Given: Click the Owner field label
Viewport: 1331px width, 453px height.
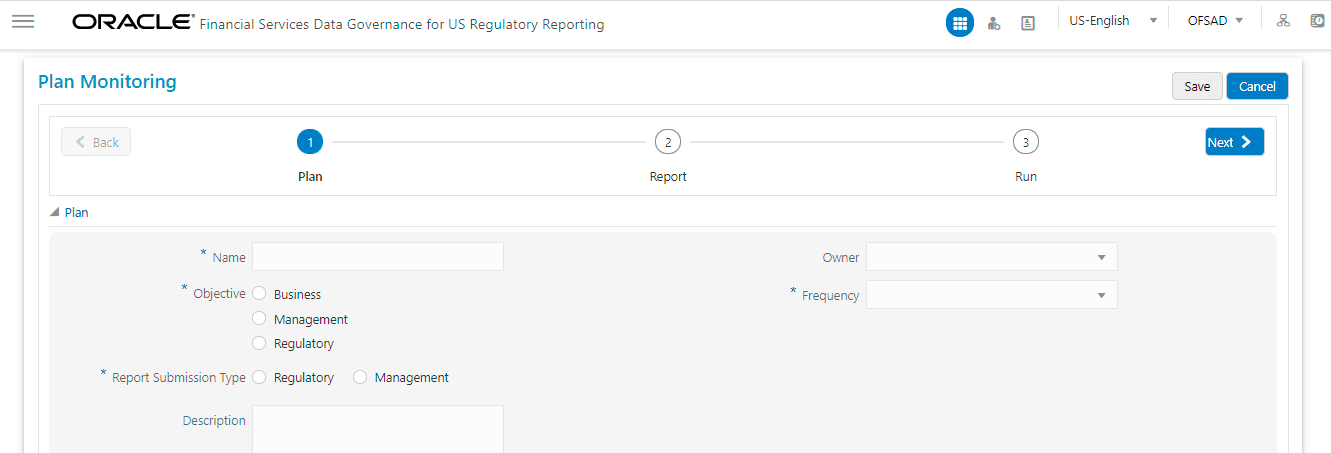Looking at the screenshot, I should tap(841, 257).
